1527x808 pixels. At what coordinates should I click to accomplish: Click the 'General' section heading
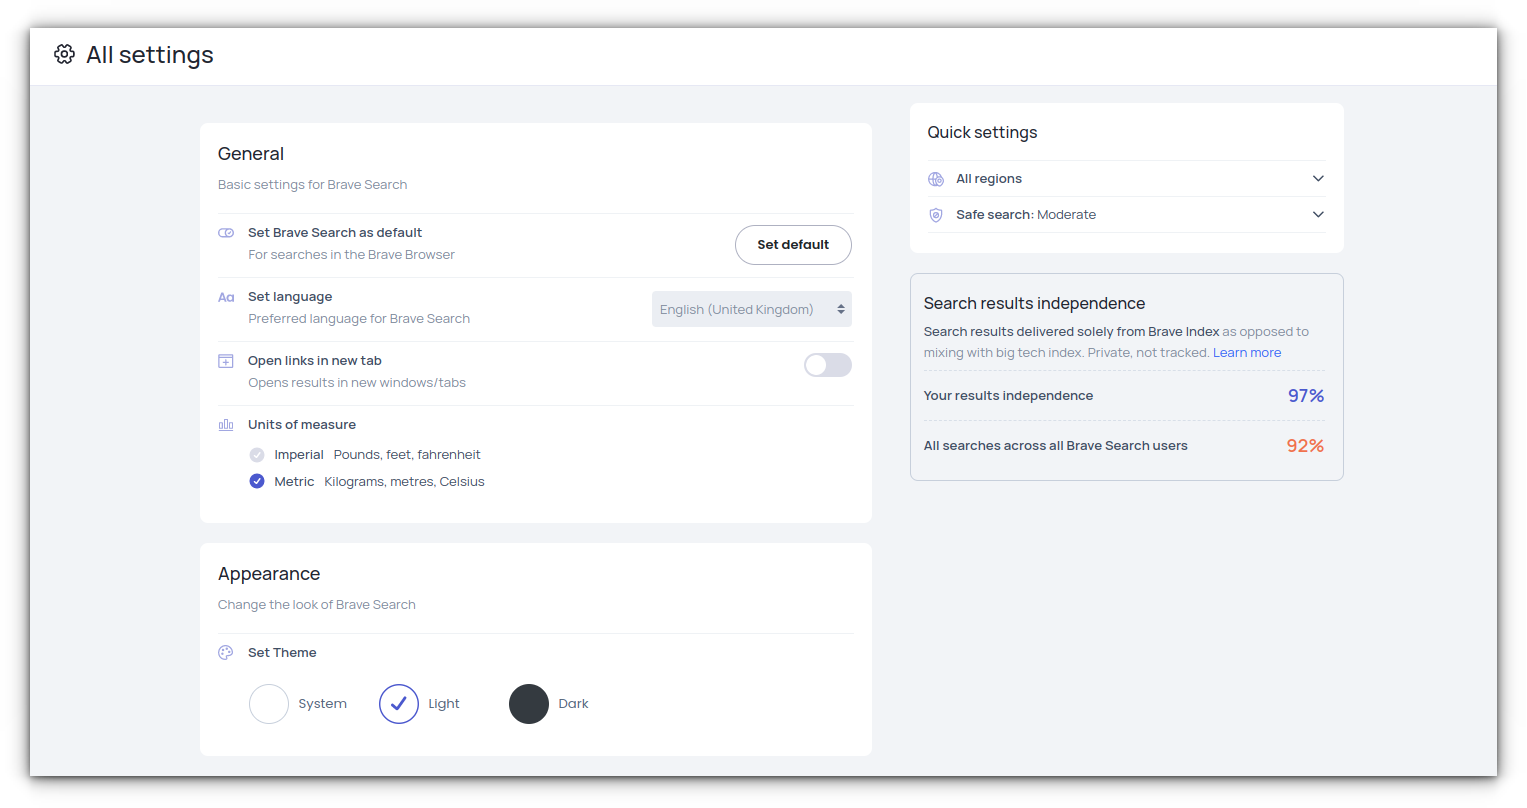251,154
